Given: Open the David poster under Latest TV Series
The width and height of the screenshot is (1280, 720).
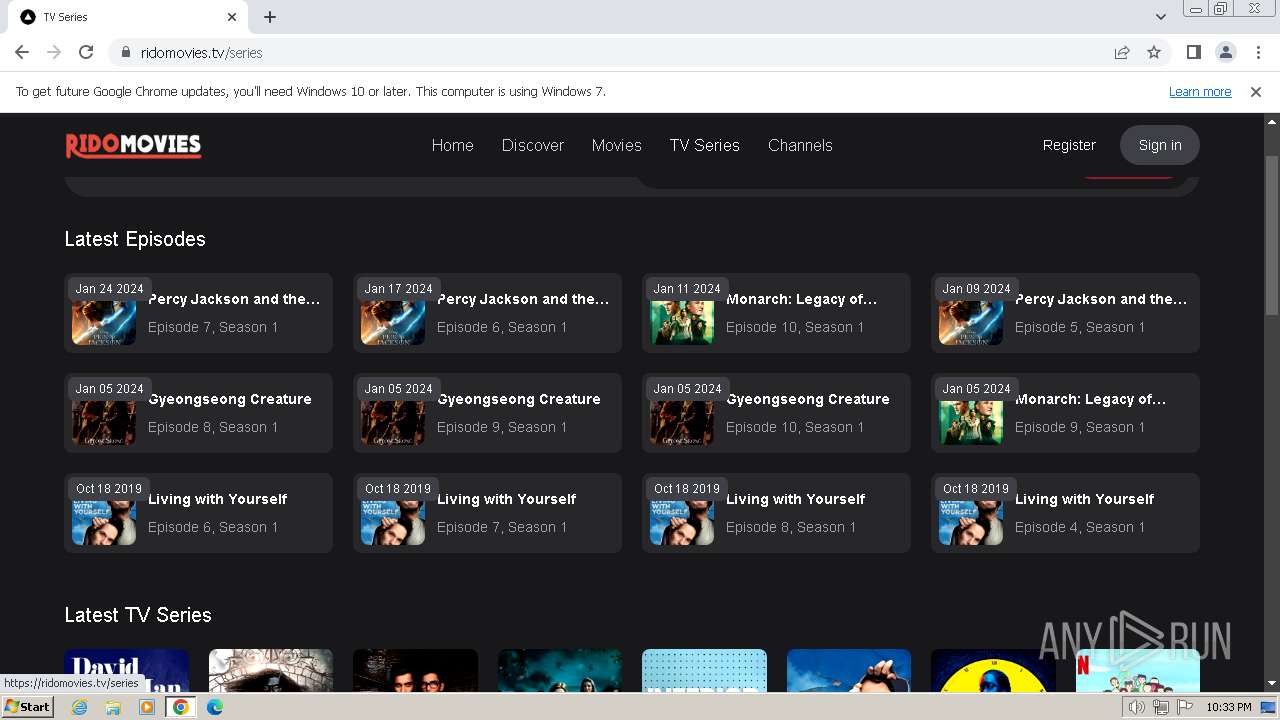Looking at the screenshot, I should (x=127, y=671).
